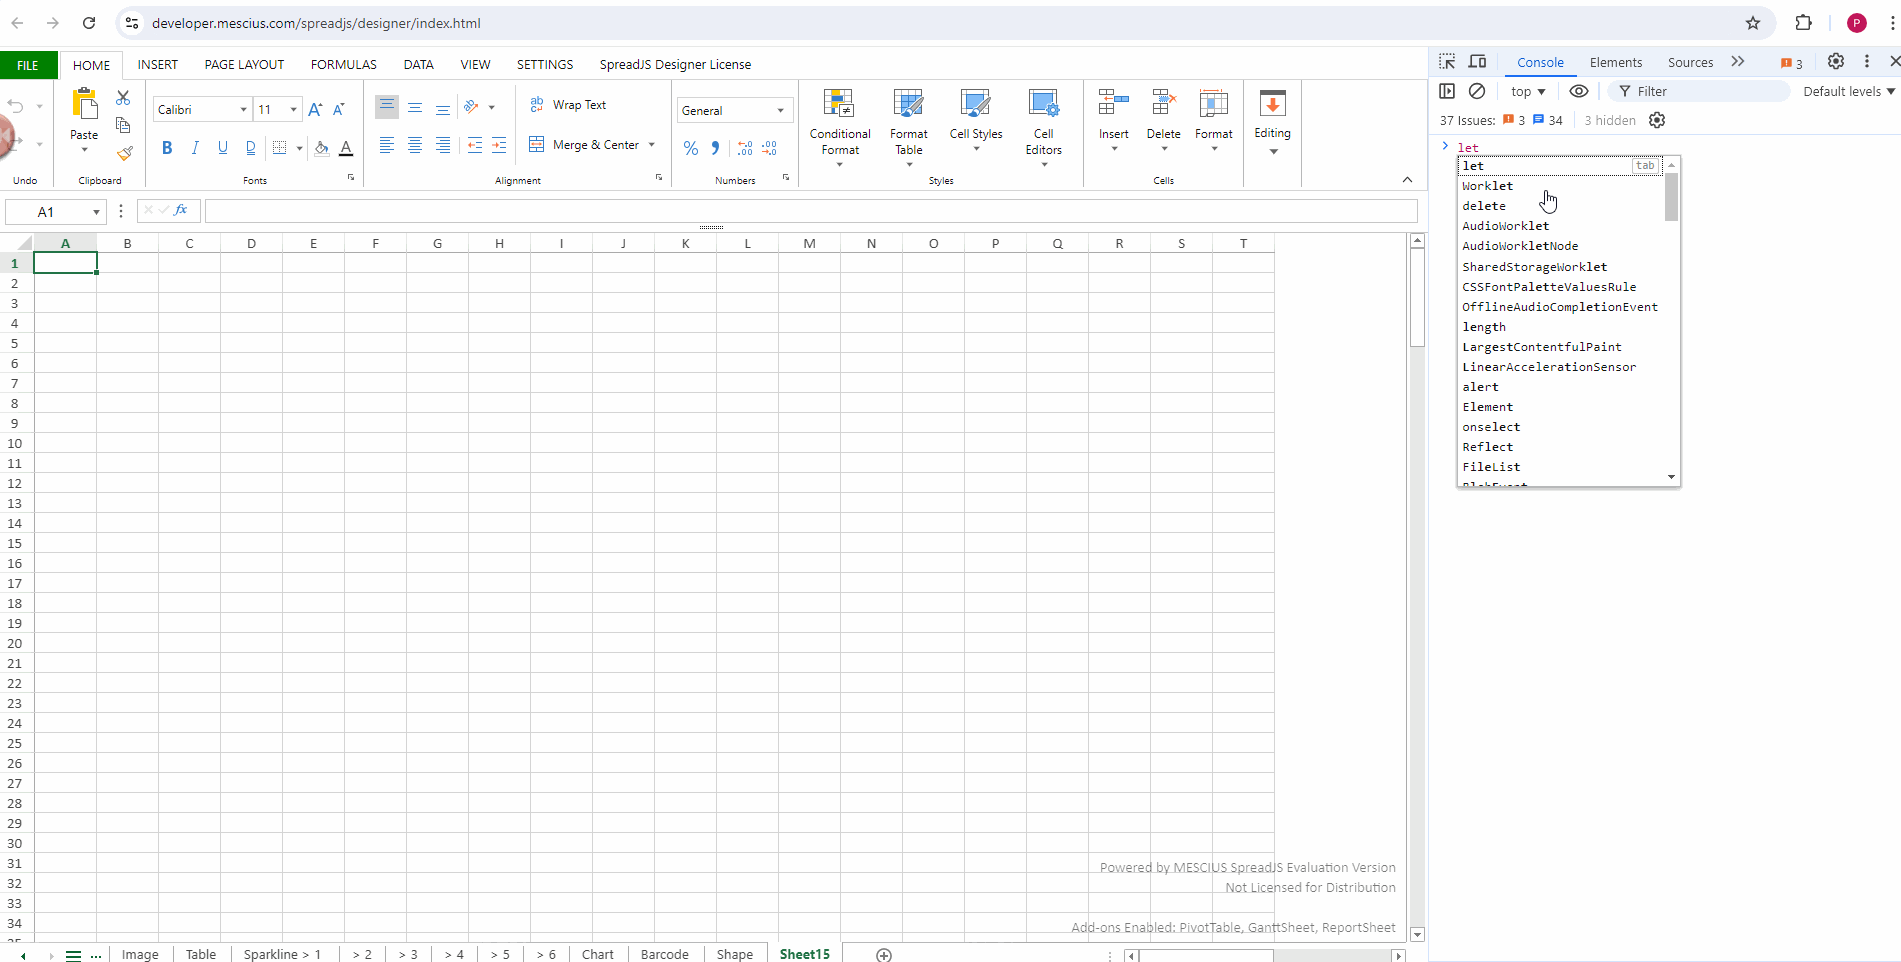Toggle DevTools inspect element mode
Viewport: 1901px width, 962px height.
tap(1447, 61)
